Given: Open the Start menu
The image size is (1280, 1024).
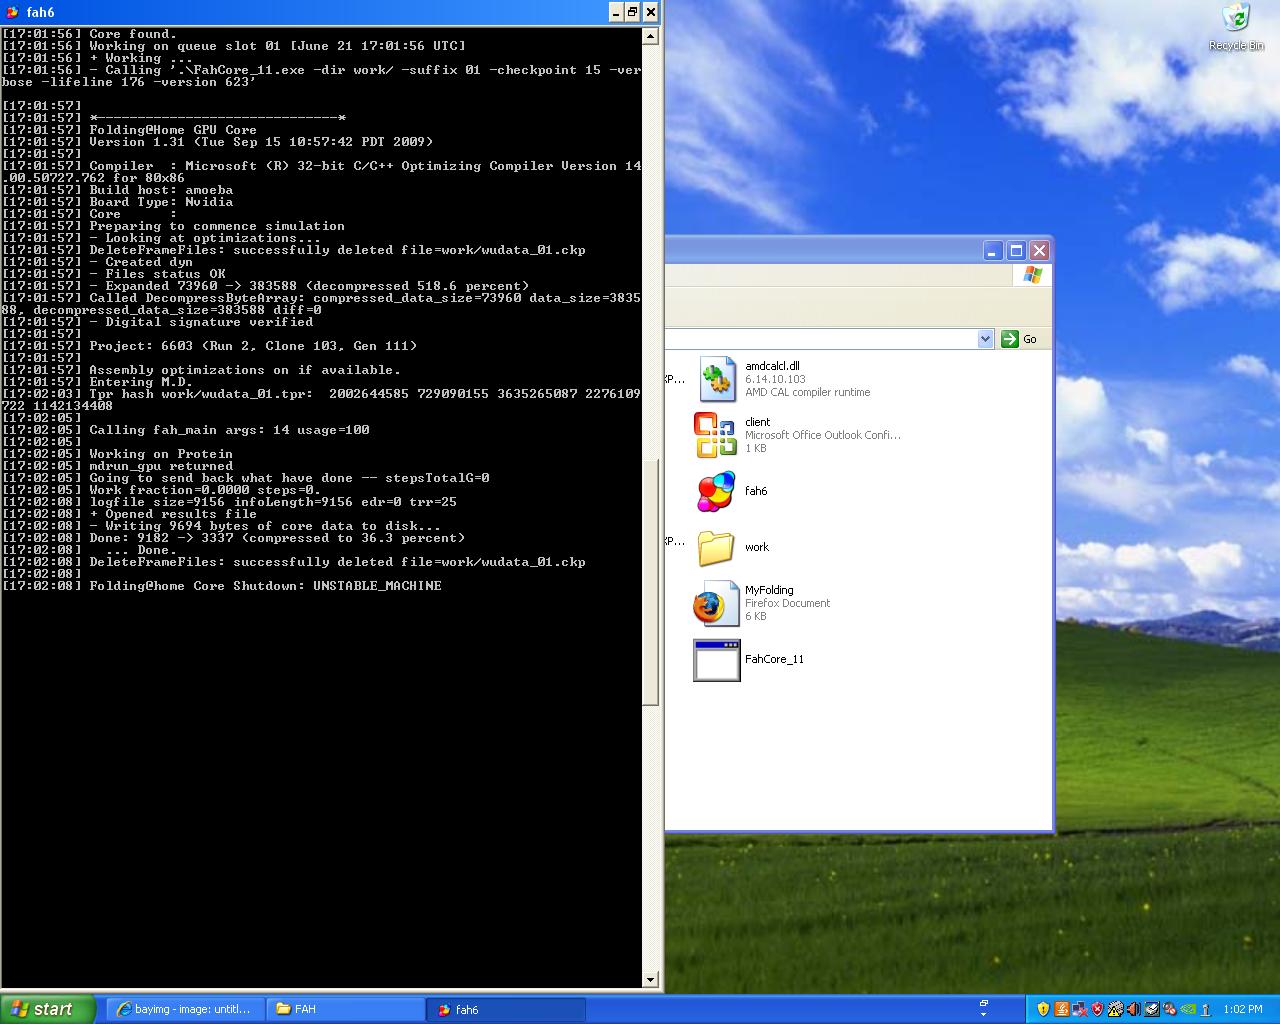Looking at the screenshot, I should [x=48, y=1009].
